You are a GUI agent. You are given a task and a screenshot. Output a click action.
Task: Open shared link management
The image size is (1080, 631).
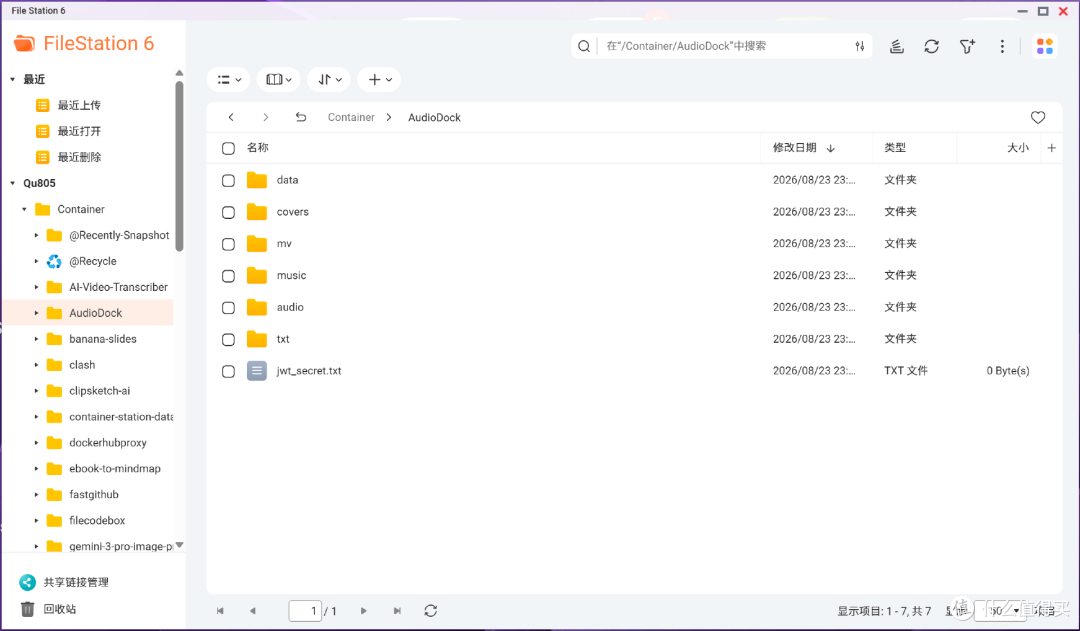click(x=76, y=582)
